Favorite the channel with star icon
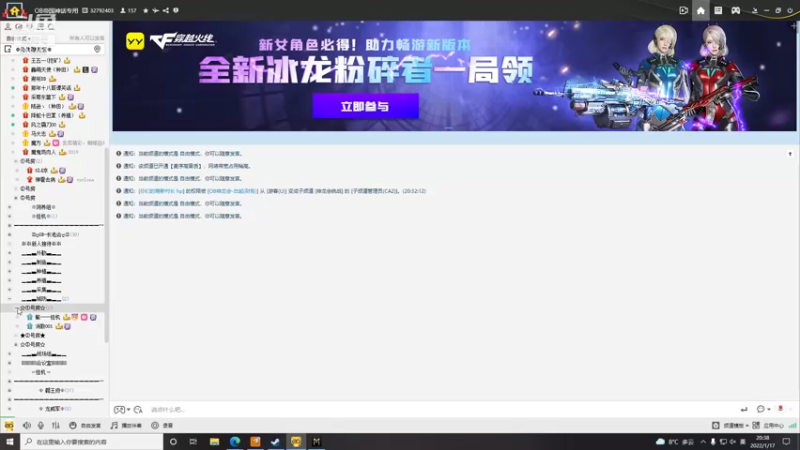Screen dimensions: 800x450 (145, 10)
